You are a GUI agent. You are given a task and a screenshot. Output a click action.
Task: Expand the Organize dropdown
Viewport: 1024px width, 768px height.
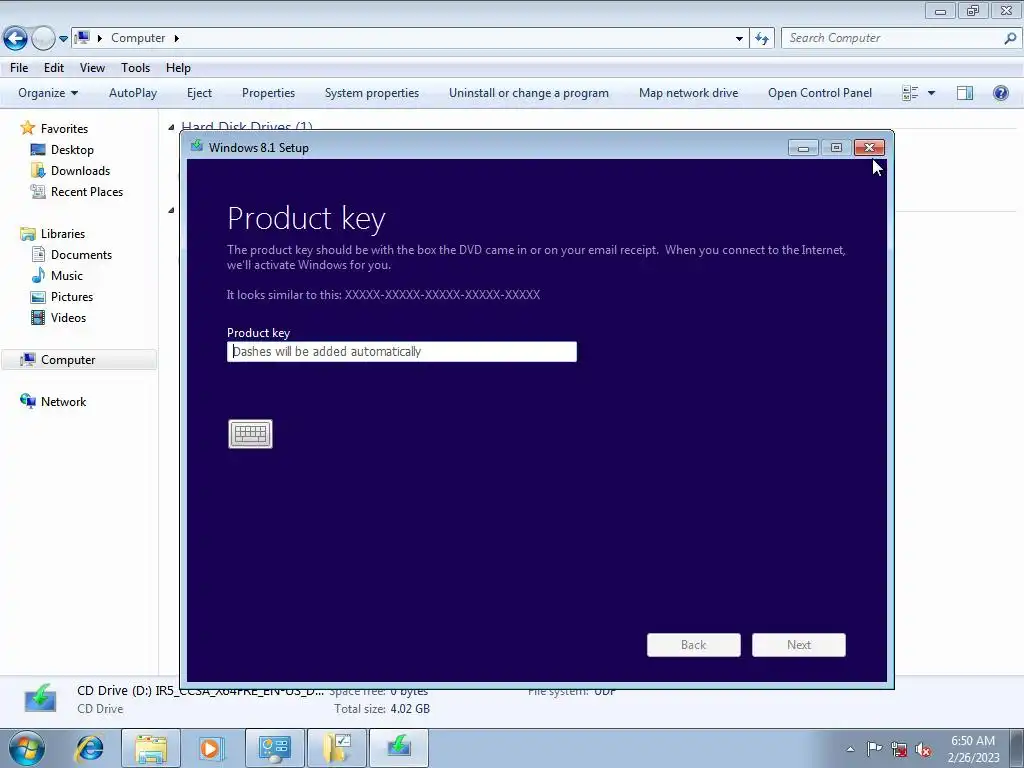click(x=48, y=93)
